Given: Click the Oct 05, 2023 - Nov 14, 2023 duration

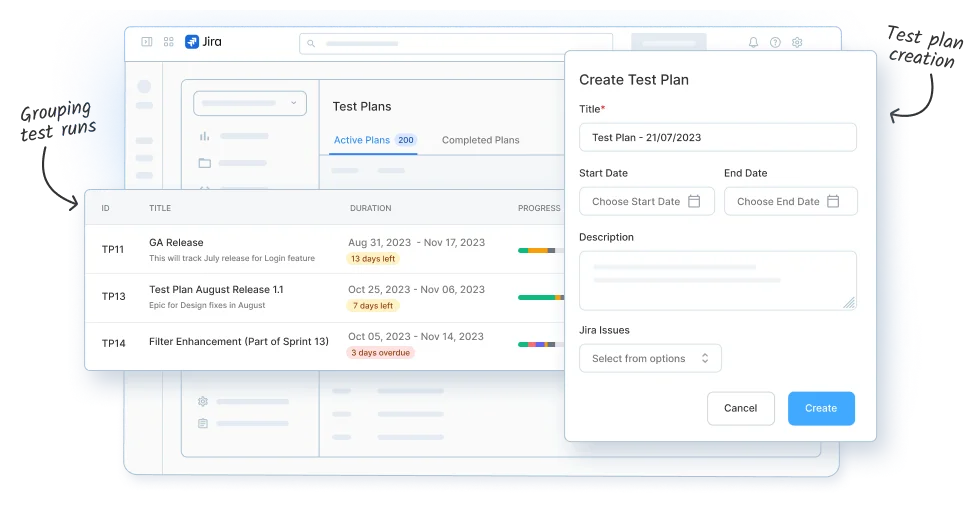Looking at the screenshot, I should click(x=416, y=336).
